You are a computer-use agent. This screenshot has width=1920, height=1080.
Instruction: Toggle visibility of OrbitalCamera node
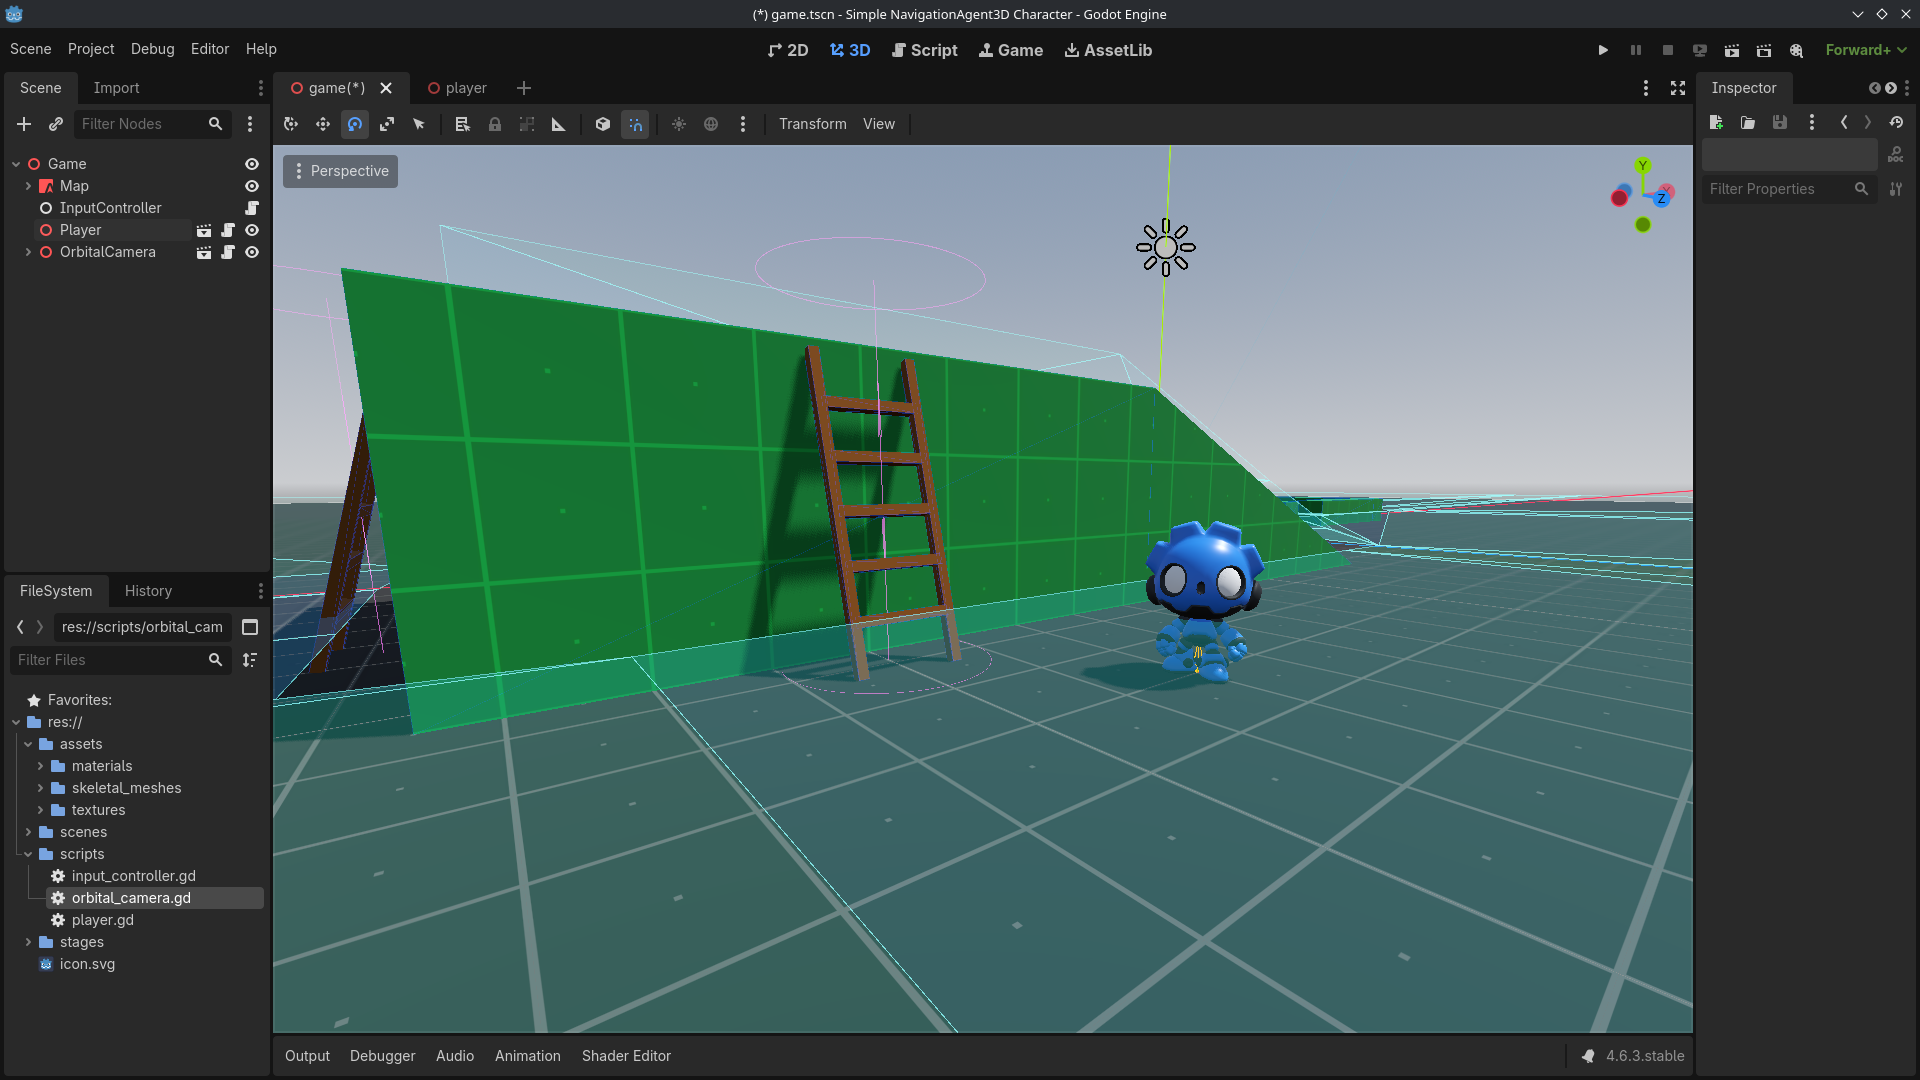click(252, 252)
